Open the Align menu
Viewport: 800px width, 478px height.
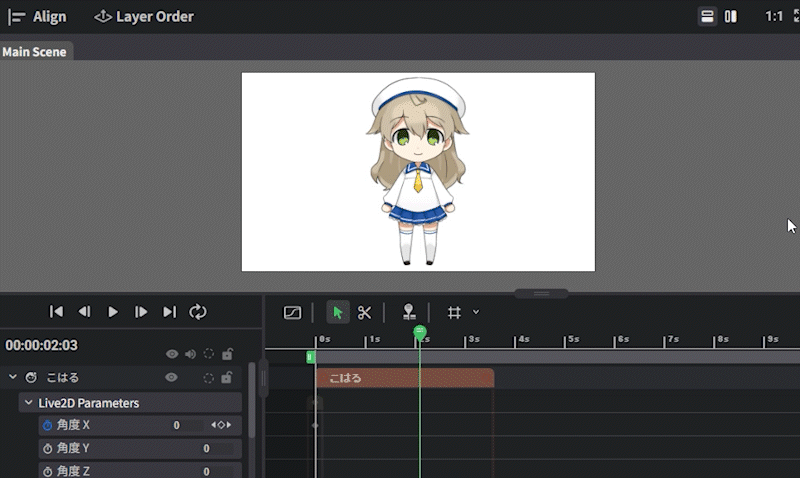(37, 17)
